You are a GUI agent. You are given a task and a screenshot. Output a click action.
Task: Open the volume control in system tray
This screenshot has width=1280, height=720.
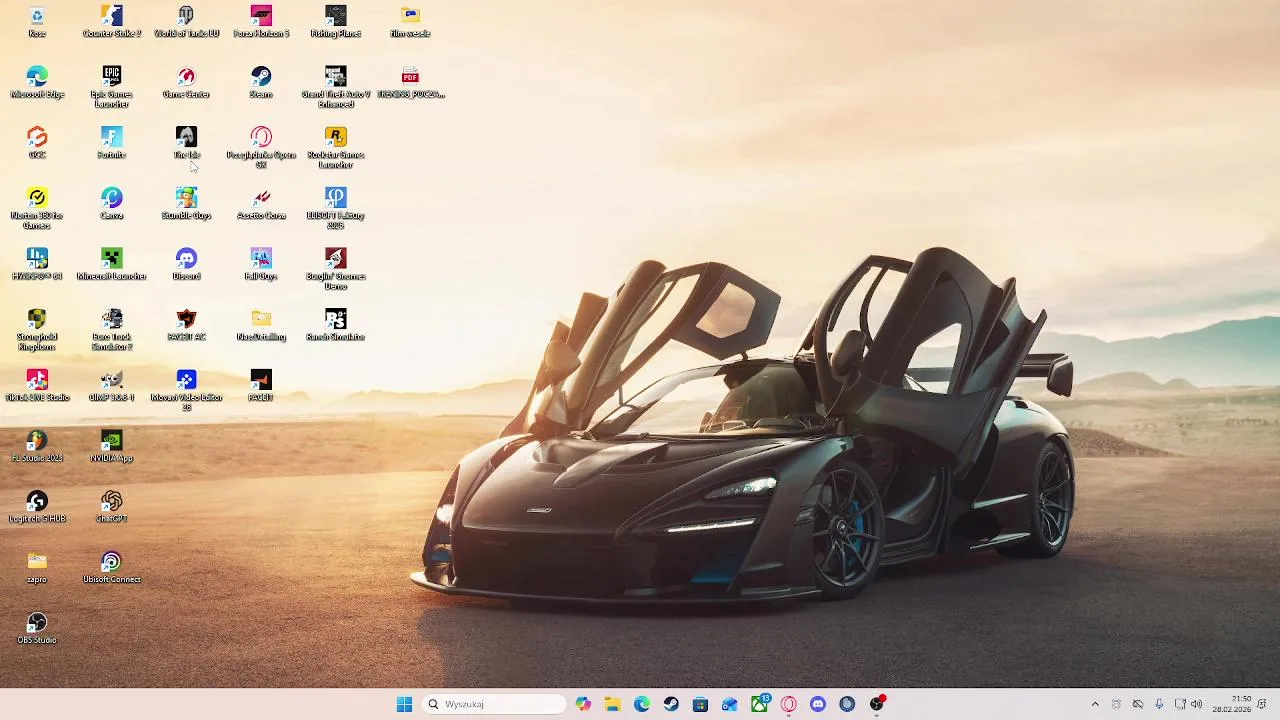(1197, 704)
